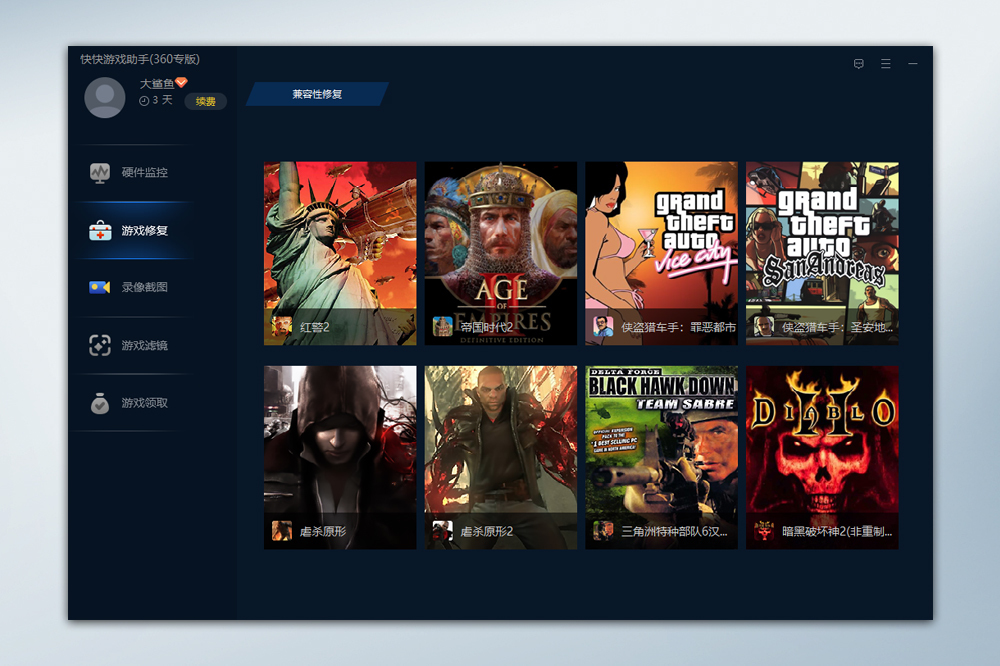This screenshot has width=1000, height=666.
Task: Click the feedback message icon in title bar
Action: point(858,64)
